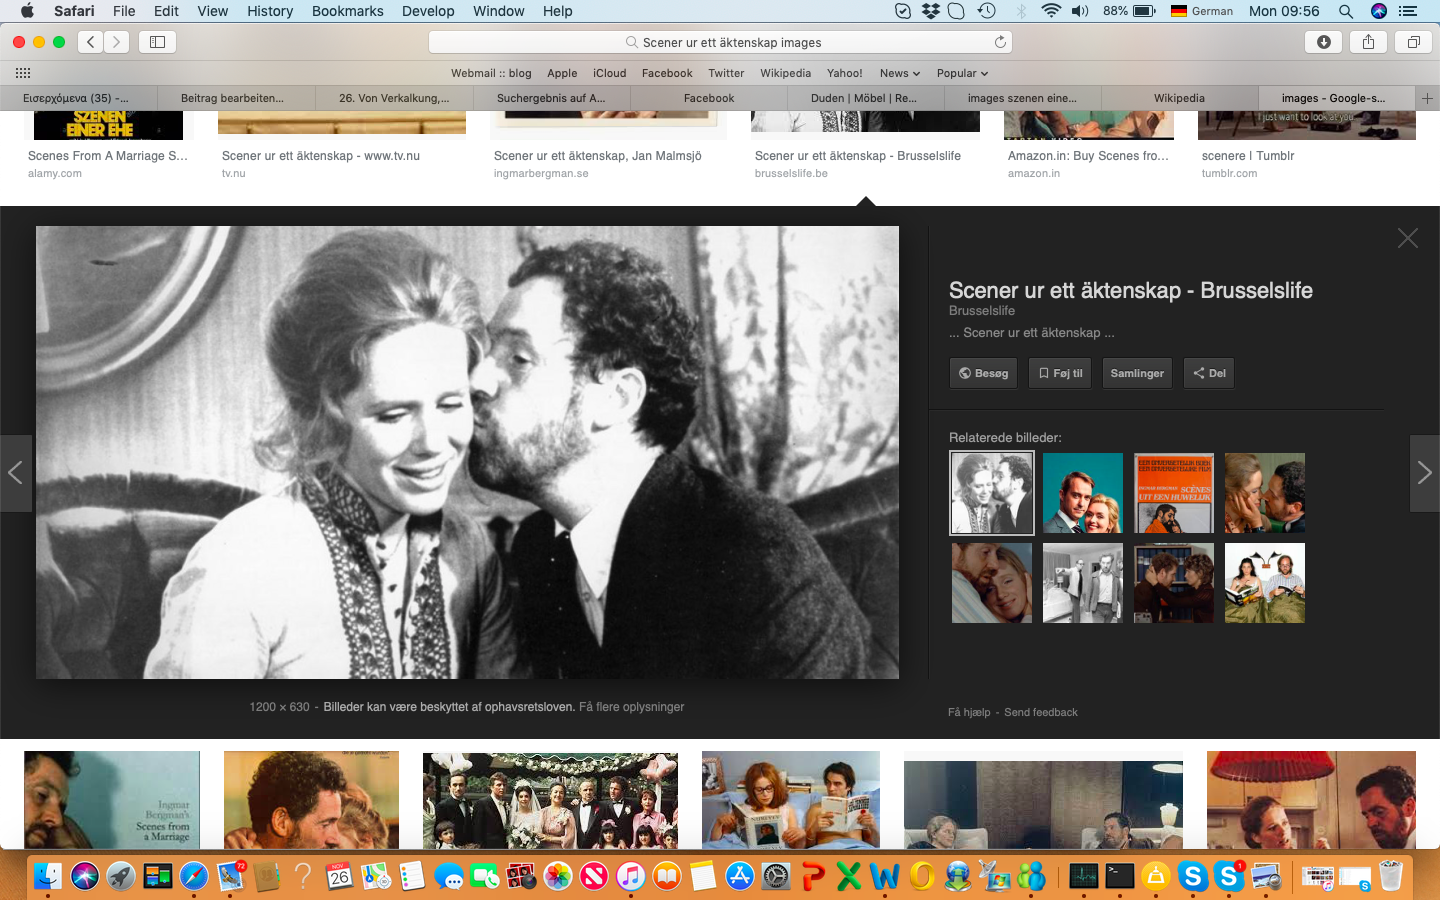Click the Føj til button
1440x900 pixels.
(1060, 373)
